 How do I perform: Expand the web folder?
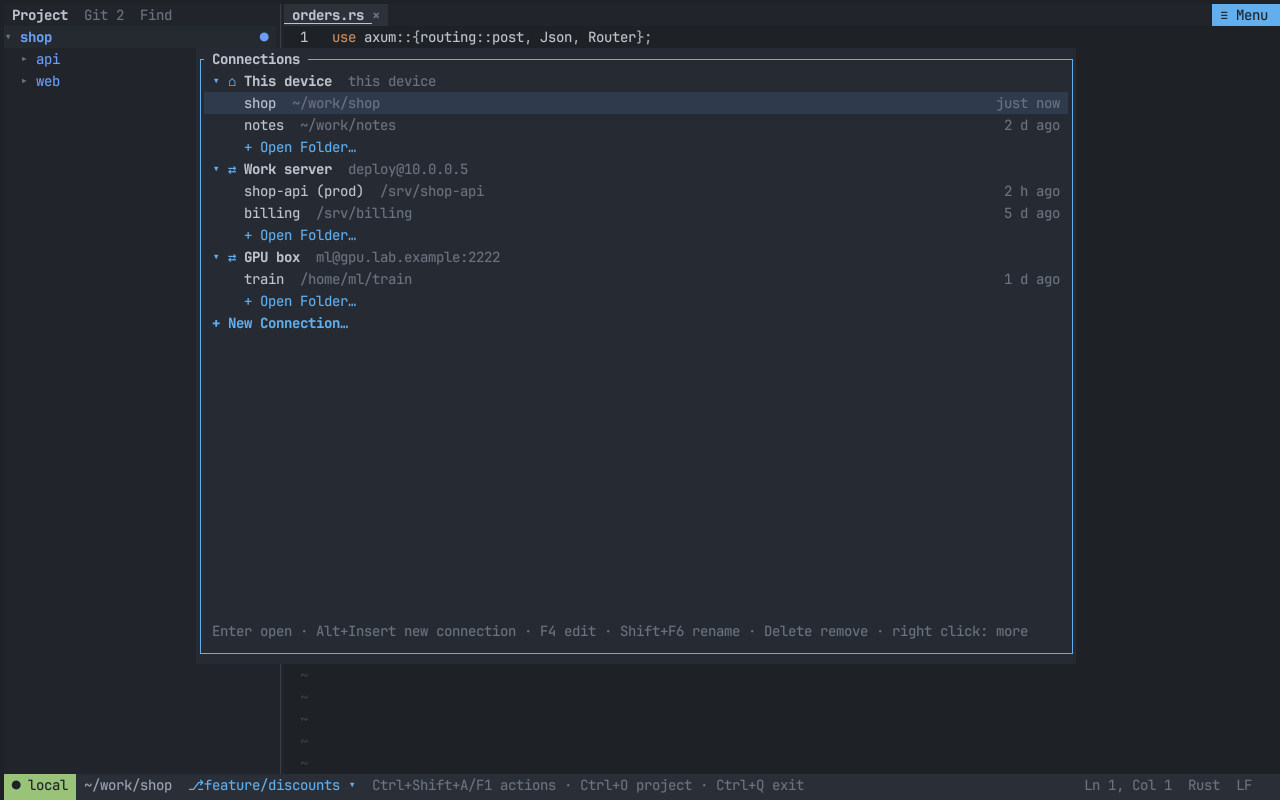24,81
